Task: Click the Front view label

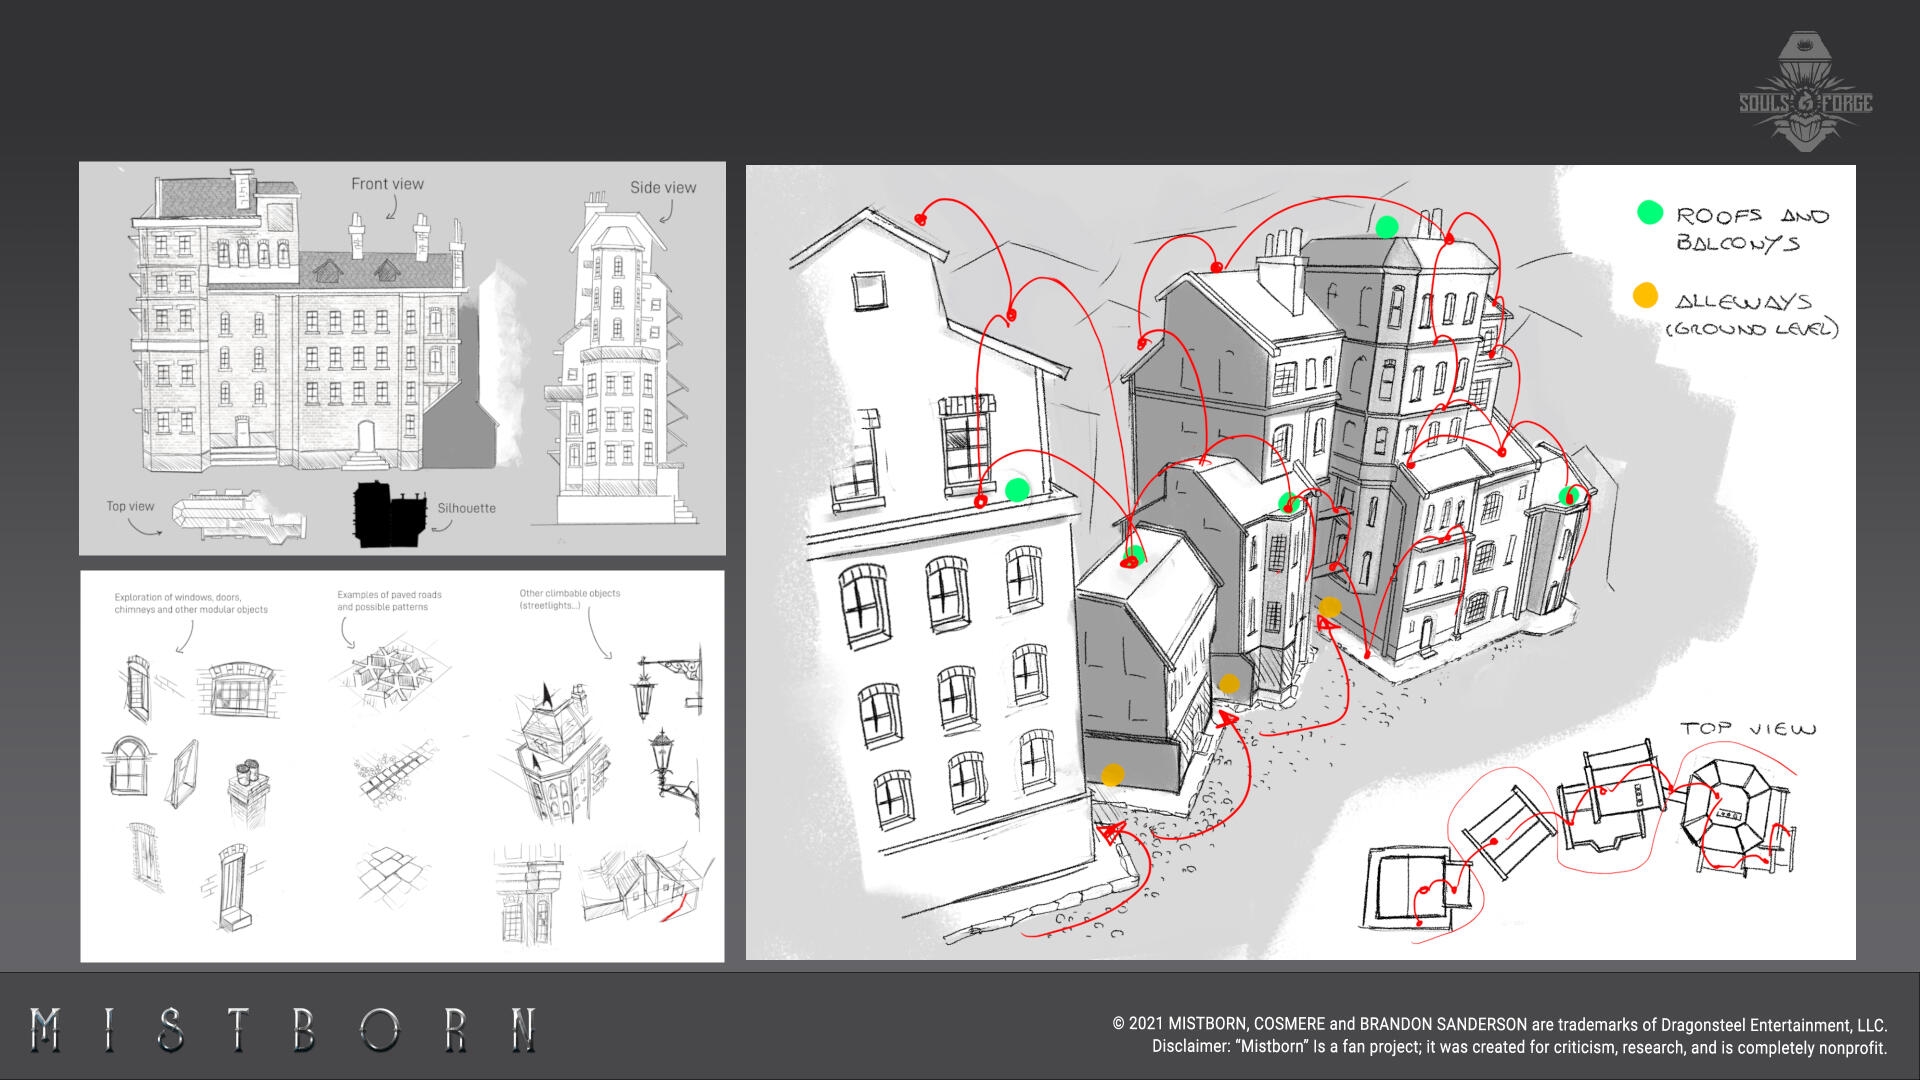Action: [387, 184]
